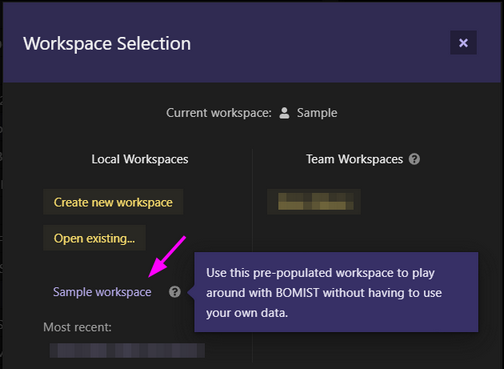
Task: Select the blurred team workspace button
Action: point(314,202)
